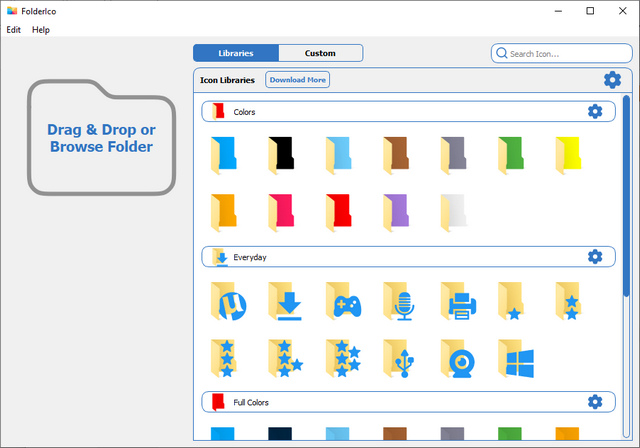Pick the green folder color
Viewport: 640px width, 448px height.
(516, 155)
